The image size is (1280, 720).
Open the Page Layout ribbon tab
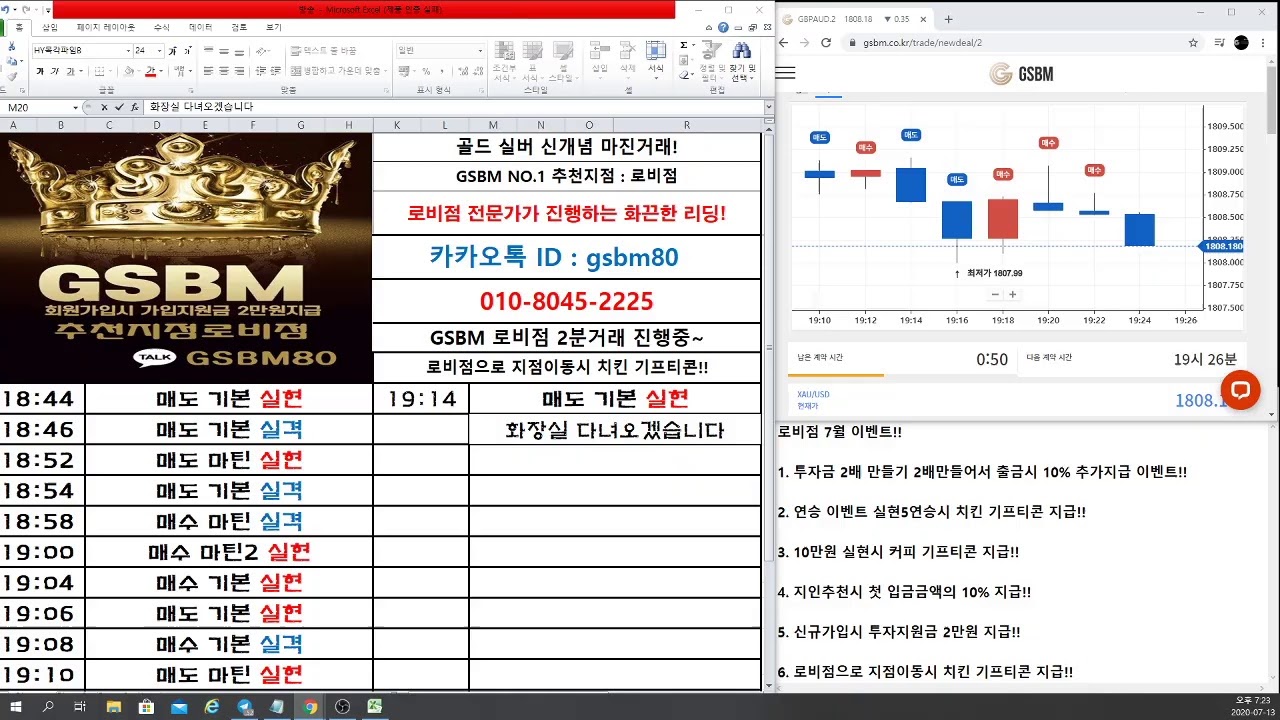point(106,28)
